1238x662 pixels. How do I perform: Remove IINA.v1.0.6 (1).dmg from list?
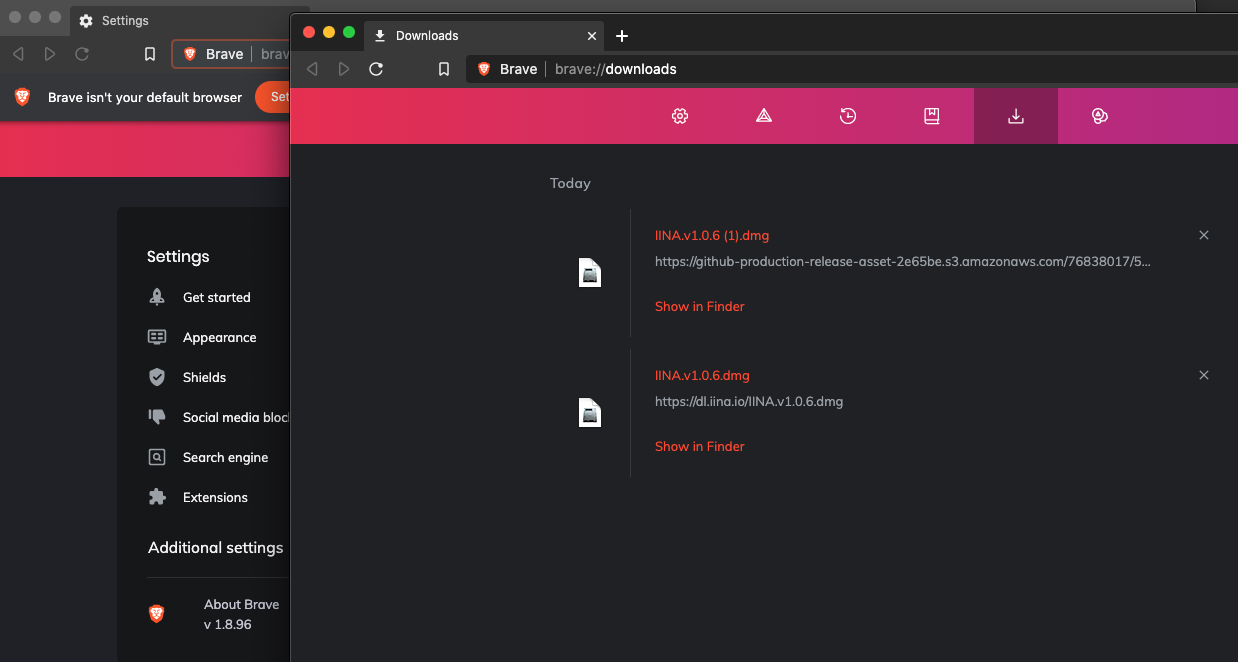[1204, 235]
